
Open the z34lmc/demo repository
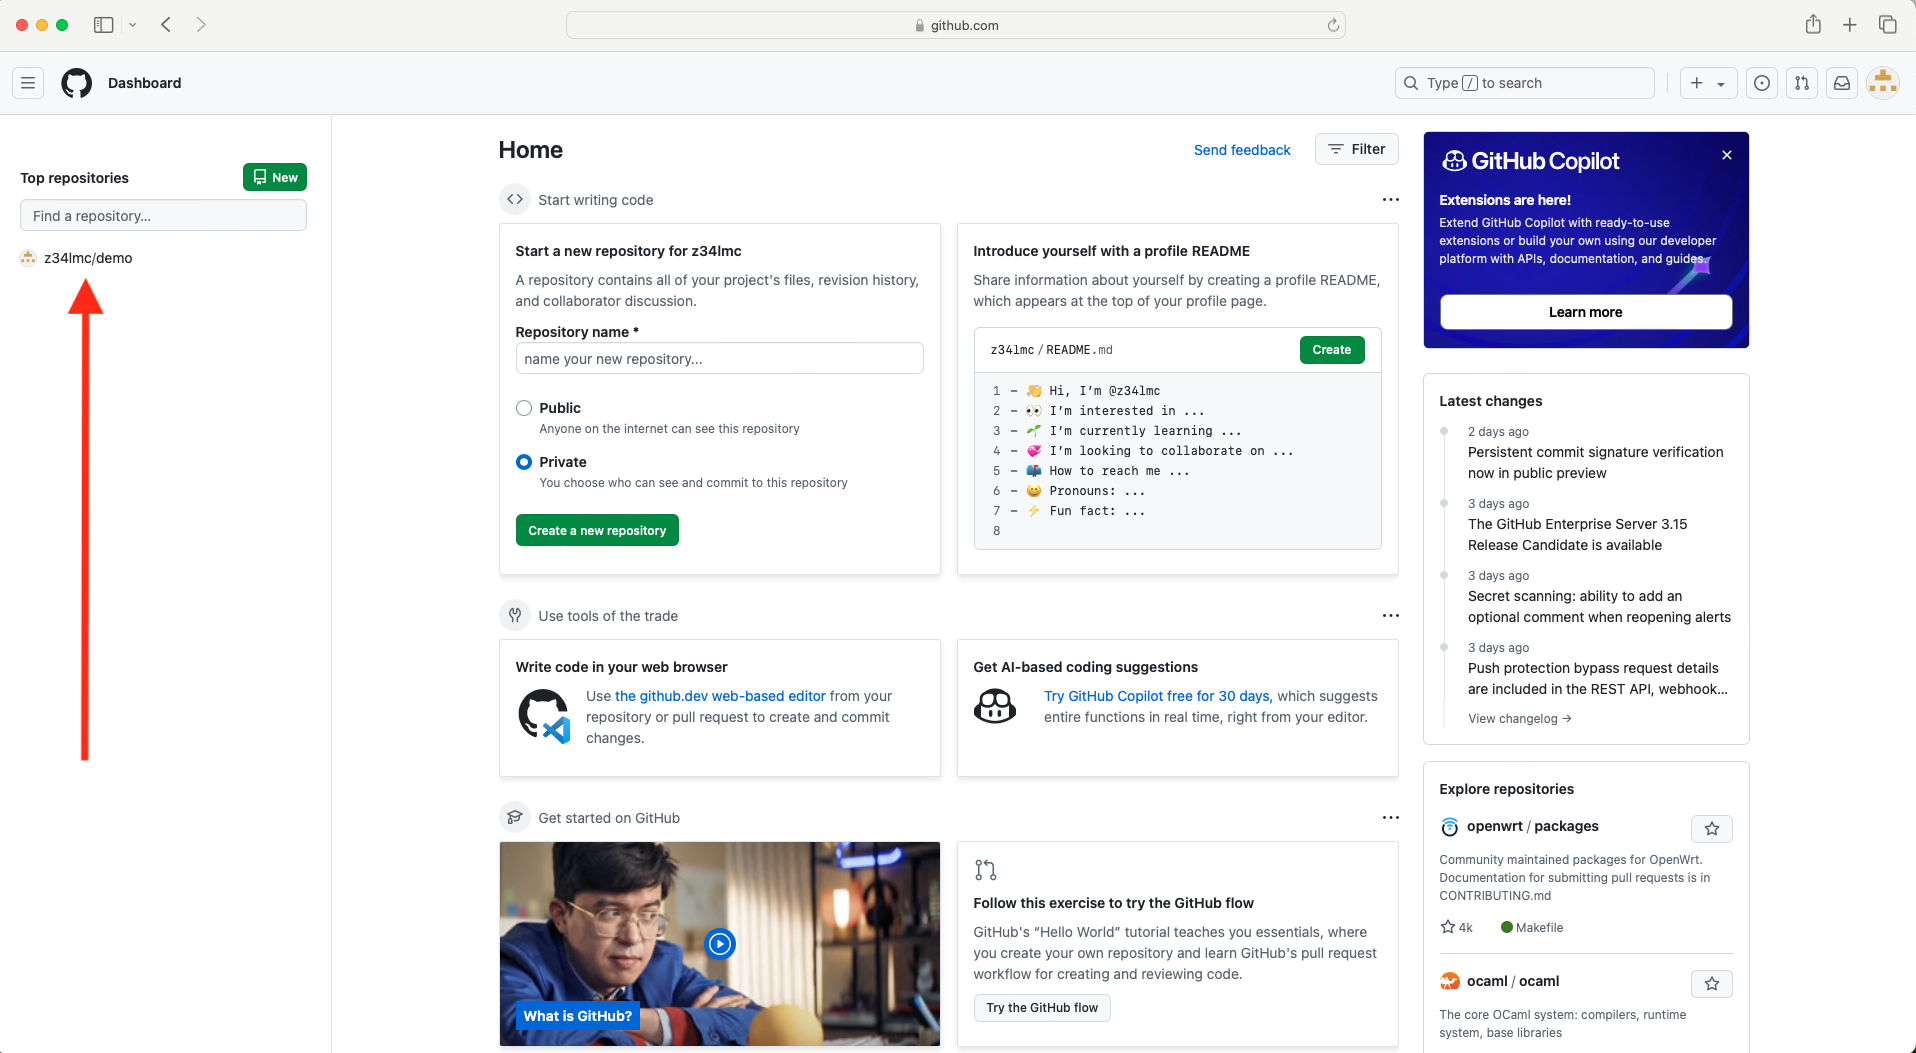click(x=88, y=258)
